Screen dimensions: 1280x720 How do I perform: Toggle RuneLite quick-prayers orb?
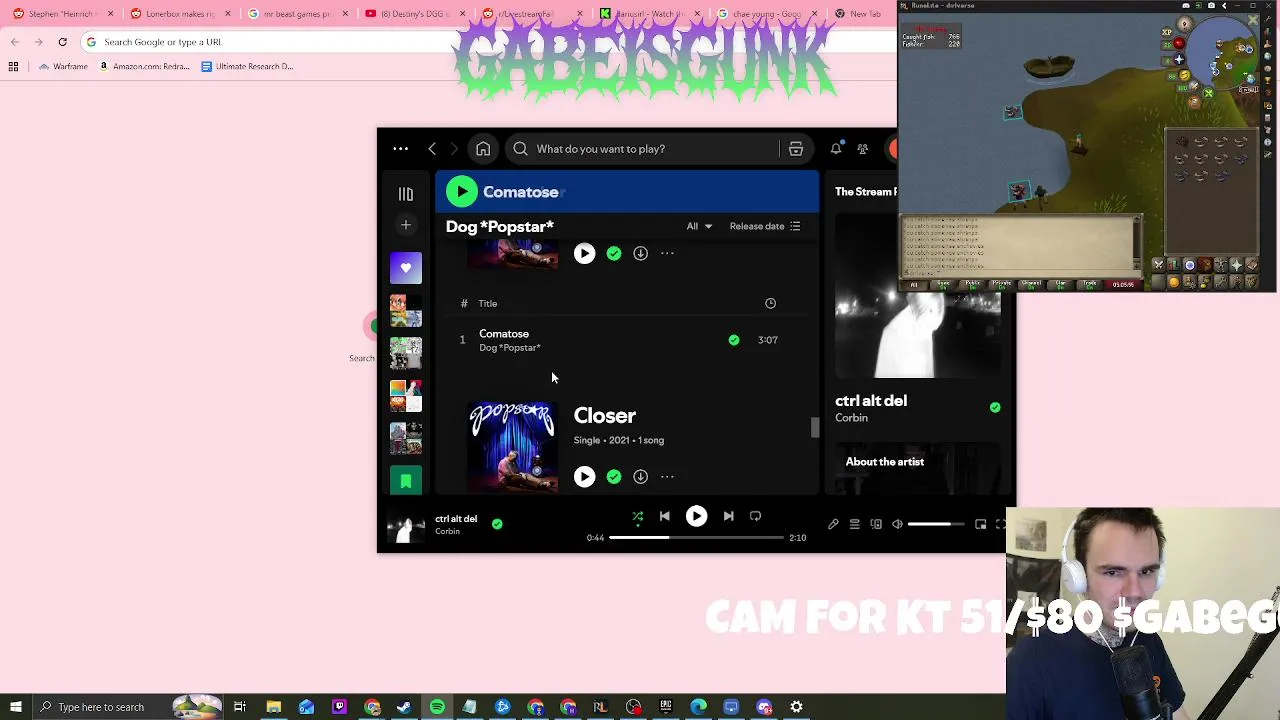(1179, 60)
